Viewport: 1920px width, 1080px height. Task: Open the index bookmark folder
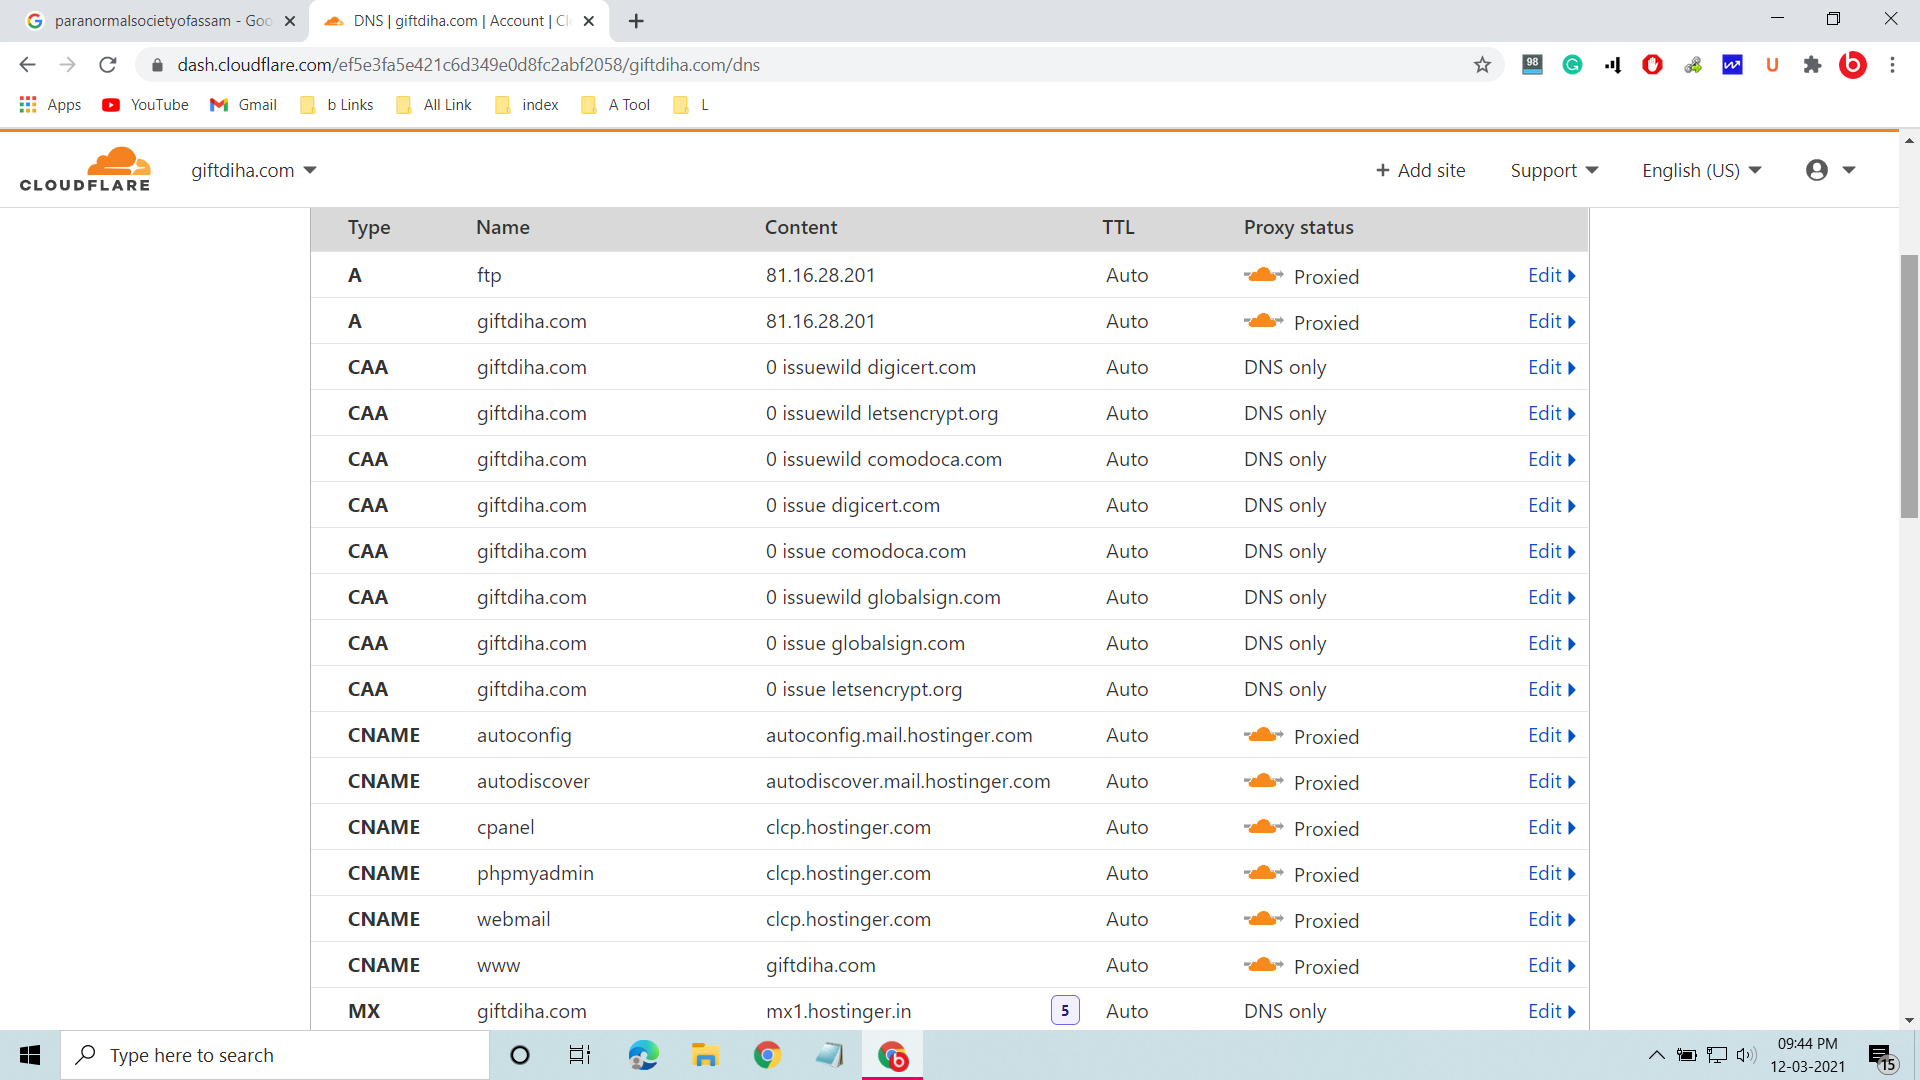pyautogui.click(x=527, y=105)
